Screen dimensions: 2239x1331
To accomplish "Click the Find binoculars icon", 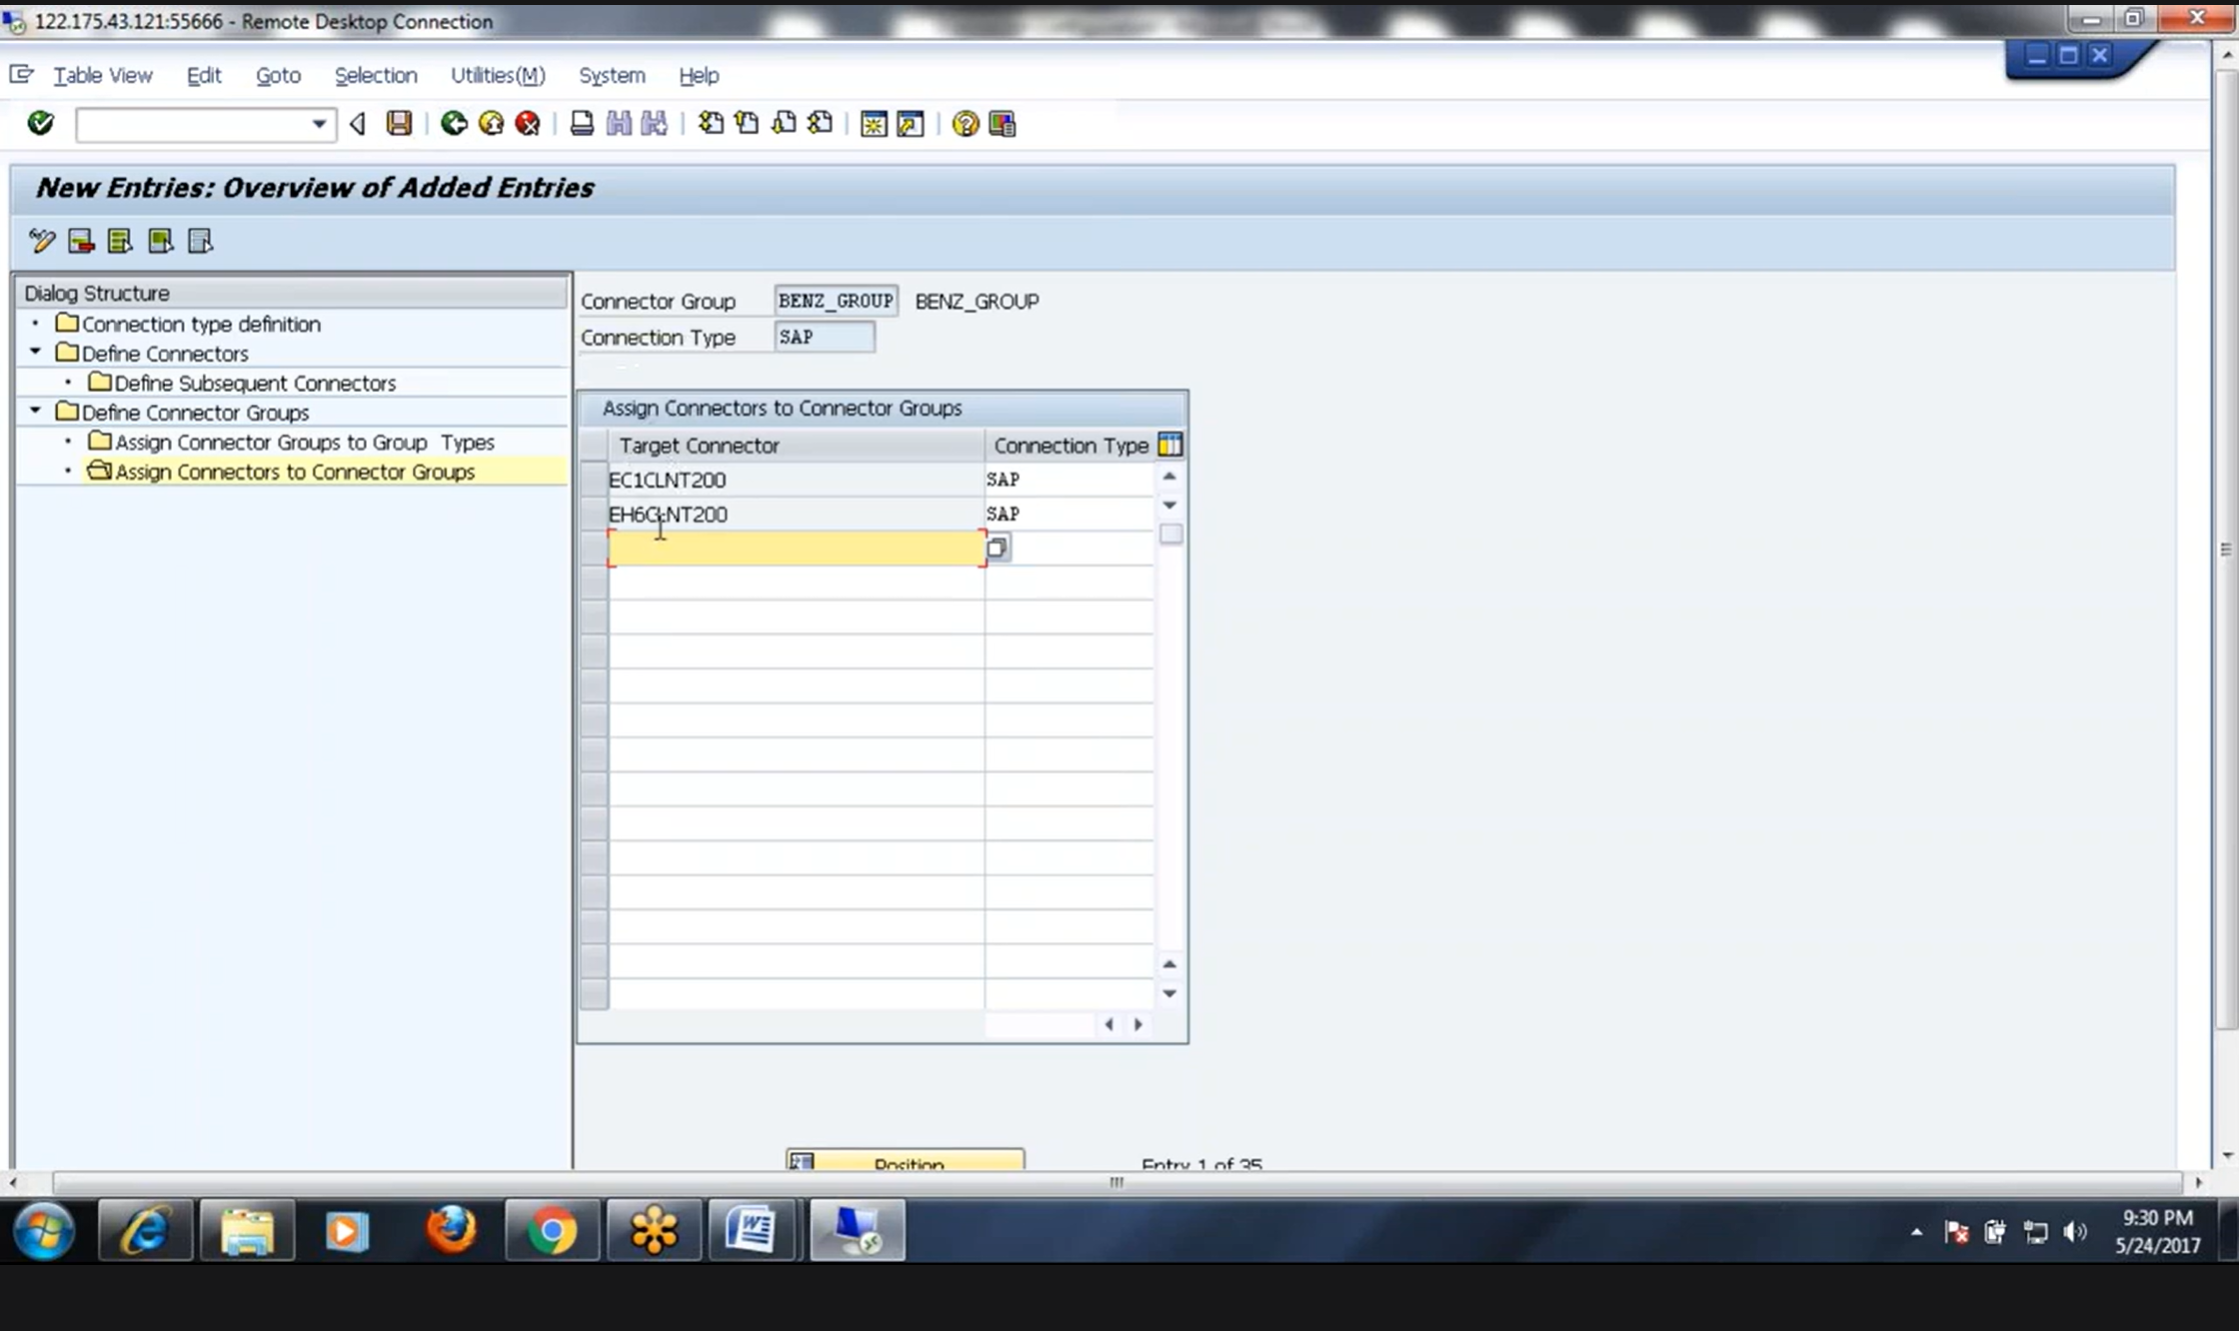I will [x=619, y=123].
